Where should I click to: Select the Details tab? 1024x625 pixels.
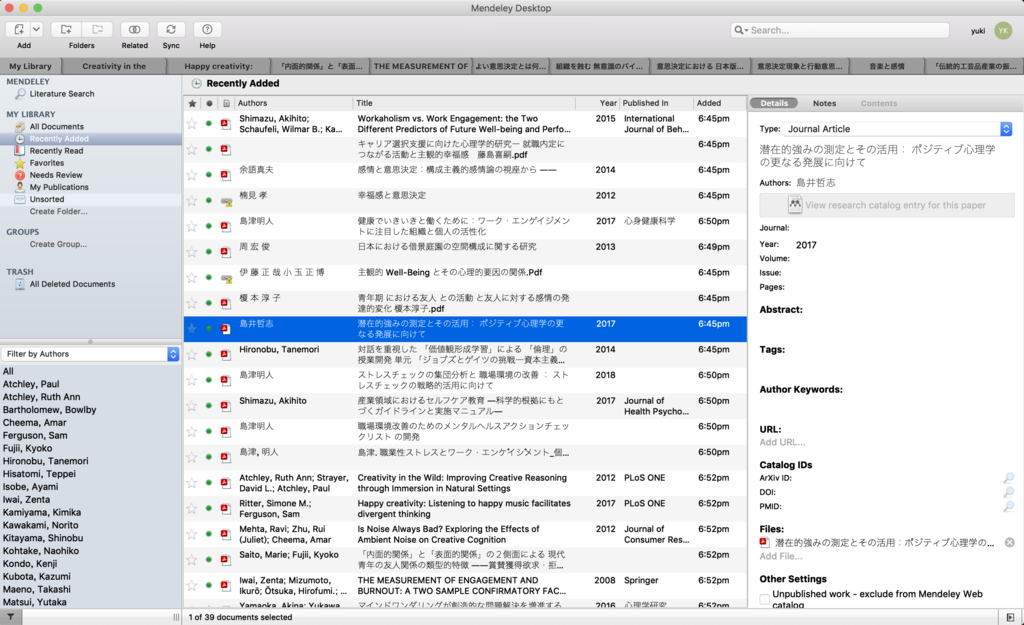(x=774, y=103)
